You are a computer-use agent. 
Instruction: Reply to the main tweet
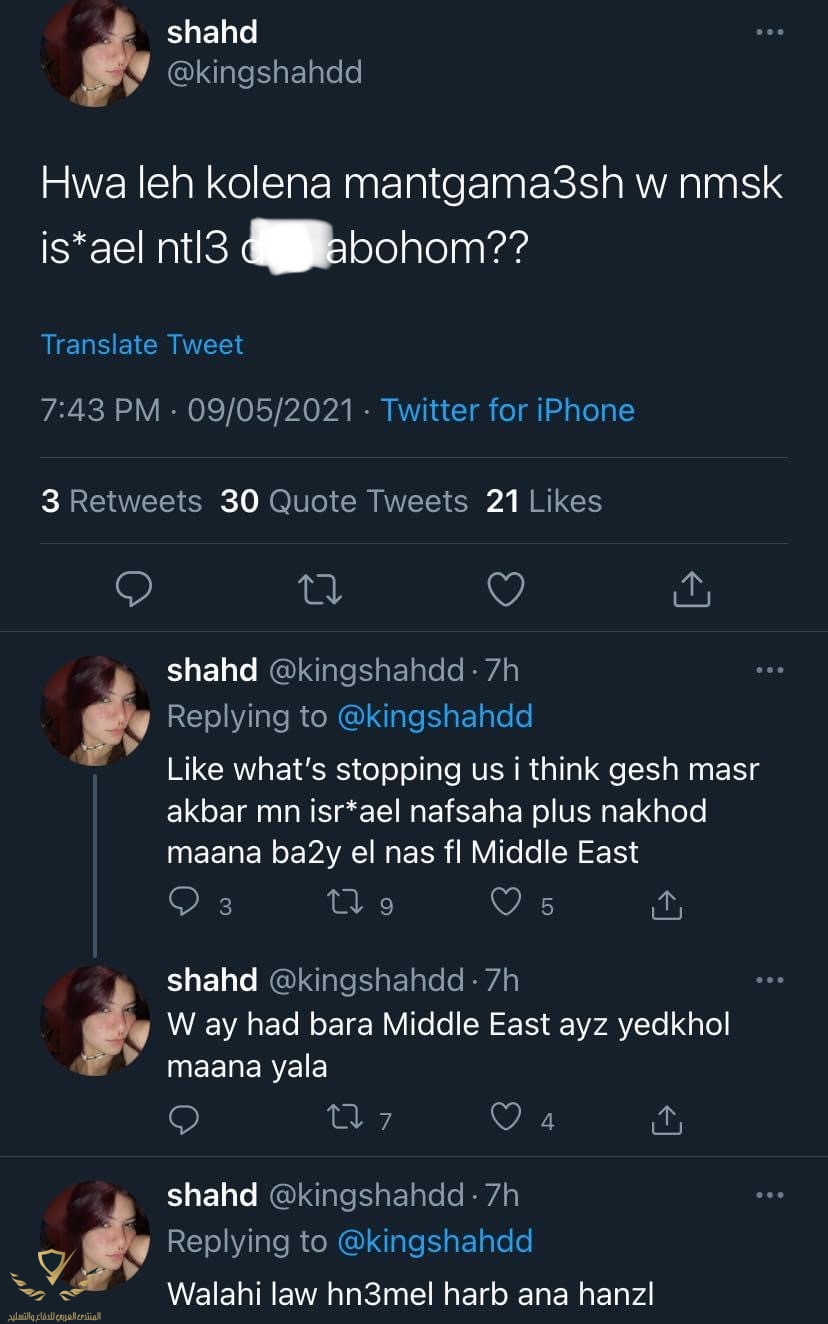click(x=134, y=590)
